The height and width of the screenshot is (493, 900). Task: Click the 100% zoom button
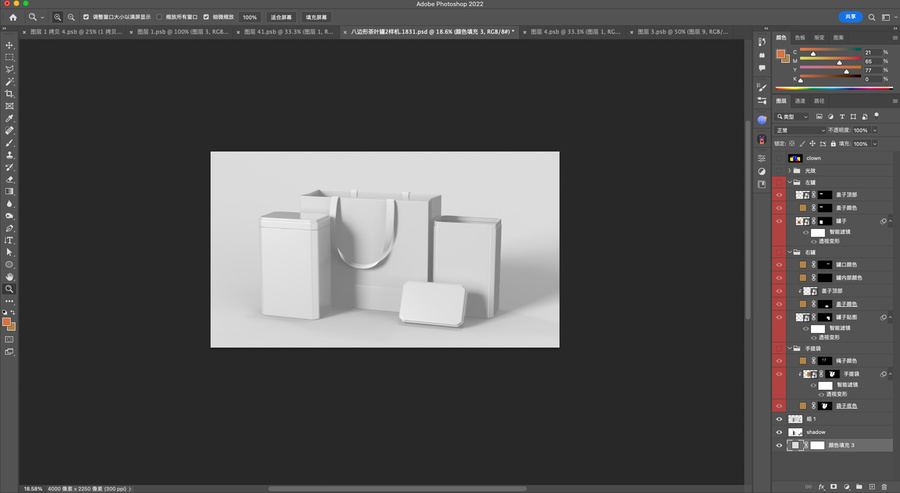pos(250,17)
